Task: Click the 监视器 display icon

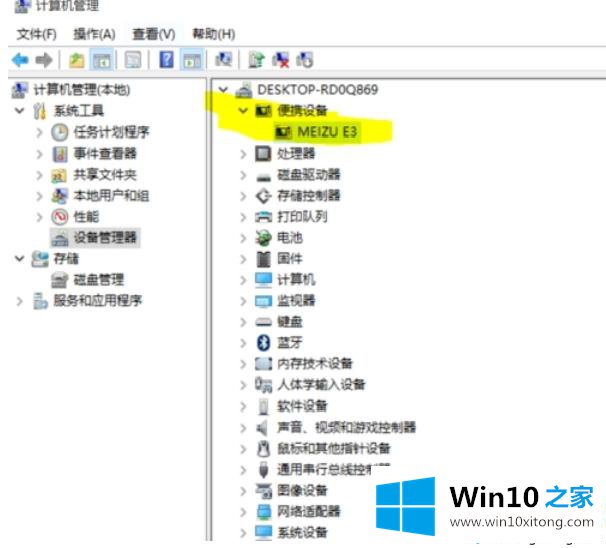Action: [x=264, y=301]
